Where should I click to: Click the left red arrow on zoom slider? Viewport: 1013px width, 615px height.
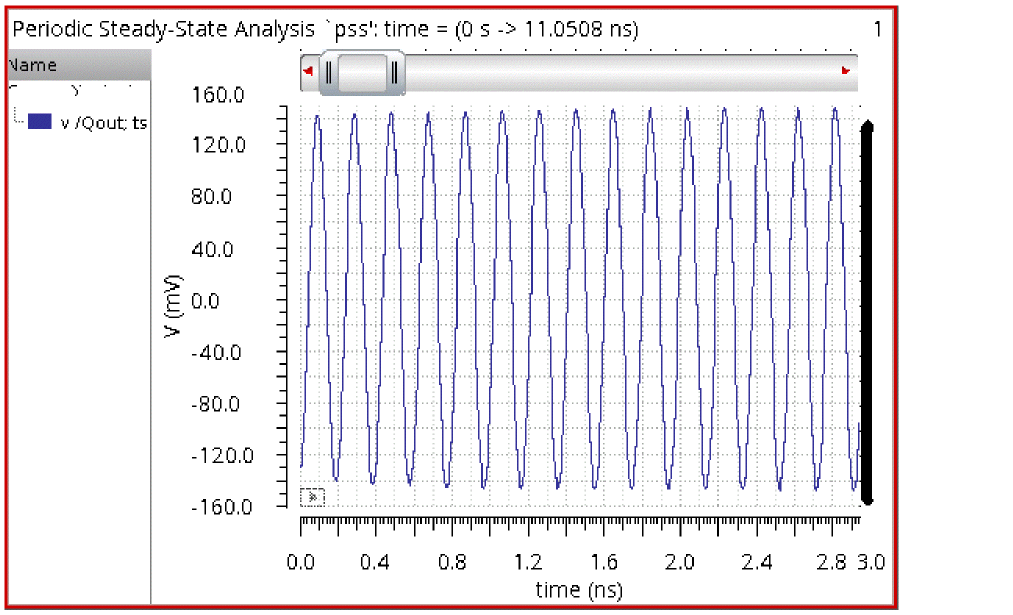click(x=308, y=71)
